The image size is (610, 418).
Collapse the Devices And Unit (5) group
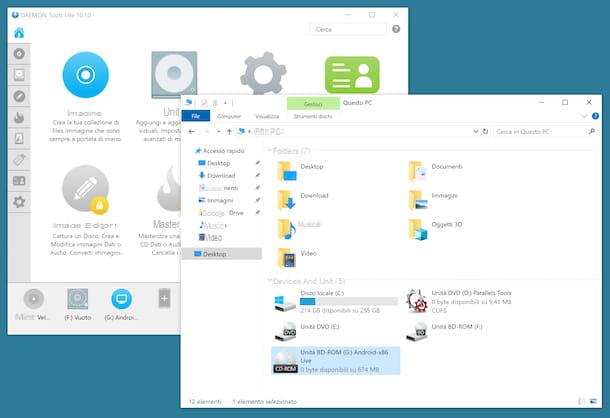269,281
